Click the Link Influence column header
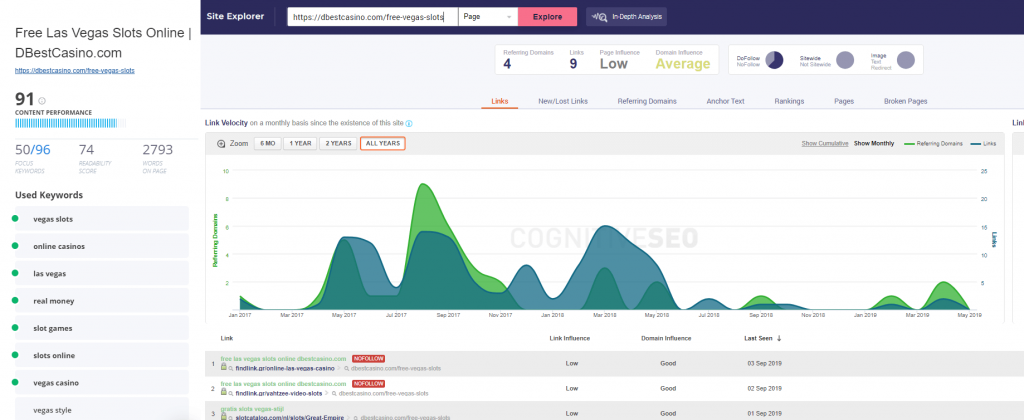The height and width of the screenshot is (420, 1024). (x=571, y=338)
